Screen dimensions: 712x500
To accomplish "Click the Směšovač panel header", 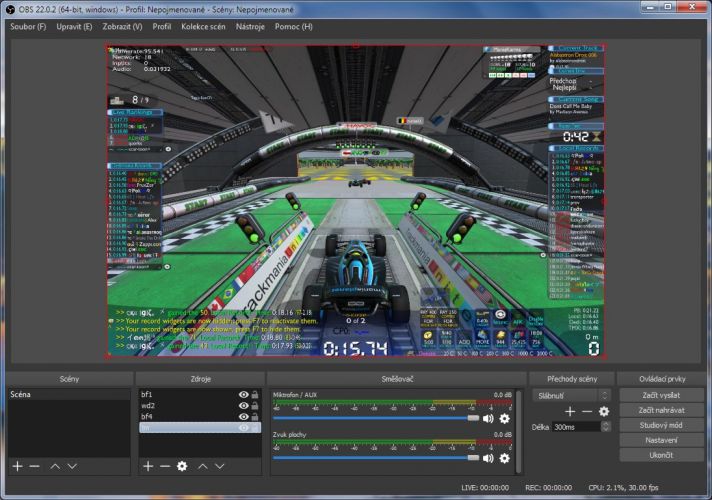I will click(397, 379).
